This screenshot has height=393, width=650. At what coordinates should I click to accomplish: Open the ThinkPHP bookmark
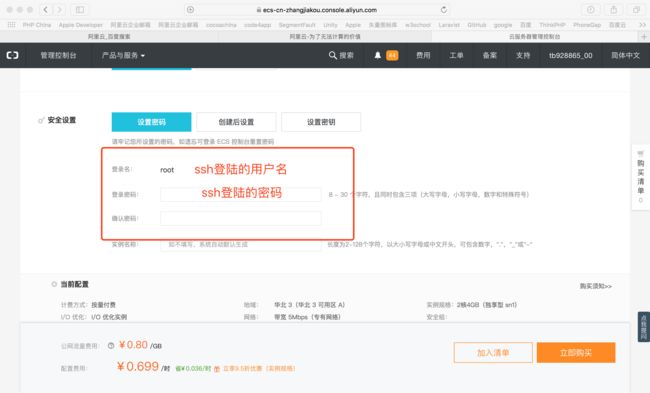click(x=552, y=25)
